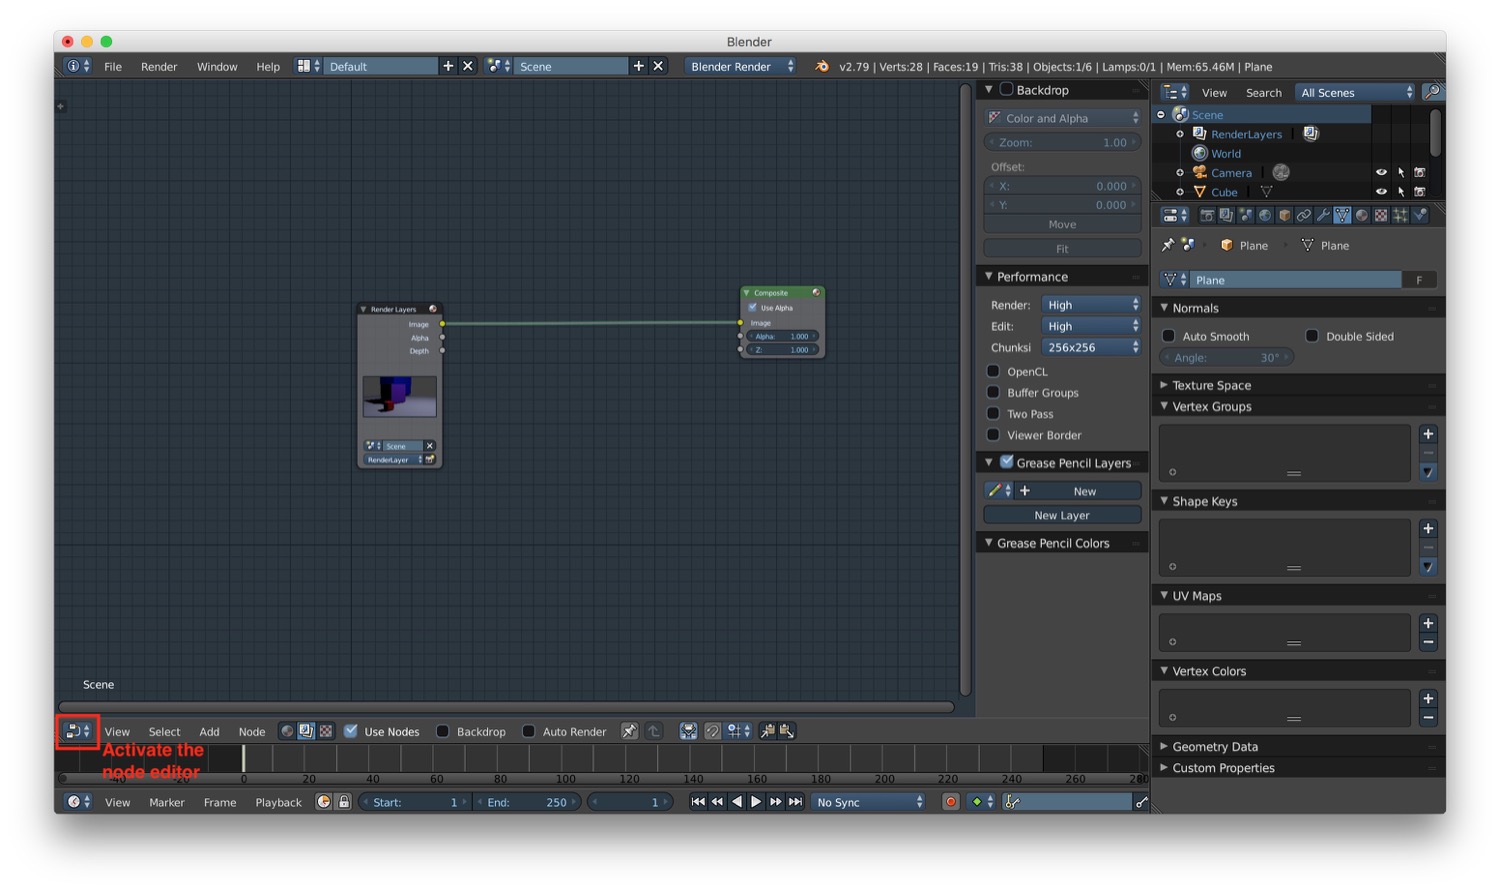This screenshot has height=891, width=1500.
Task: Enable Double Sided checkbox
Action: [1312, 336]
